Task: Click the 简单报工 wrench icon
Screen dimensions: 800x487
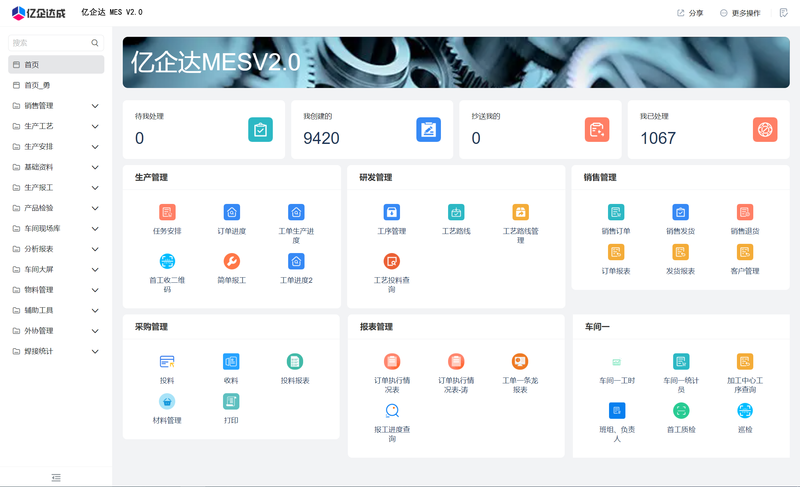Action: pos(231,262)
